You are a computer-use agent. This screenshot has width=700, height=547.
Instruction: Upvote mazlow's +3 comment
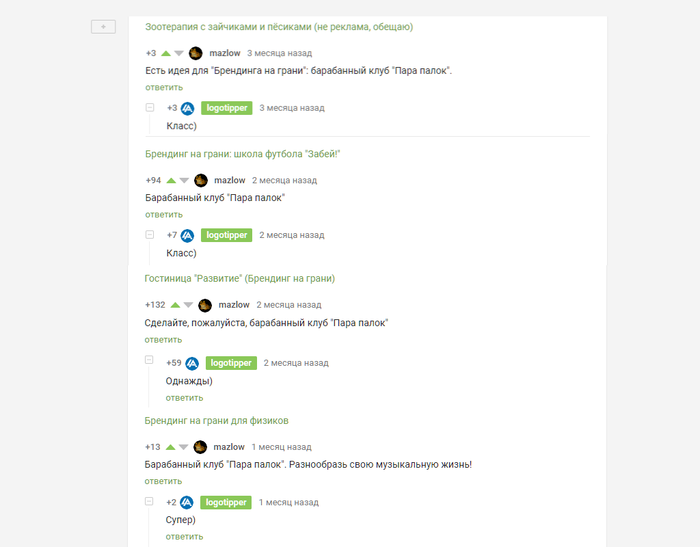(166, 53)
